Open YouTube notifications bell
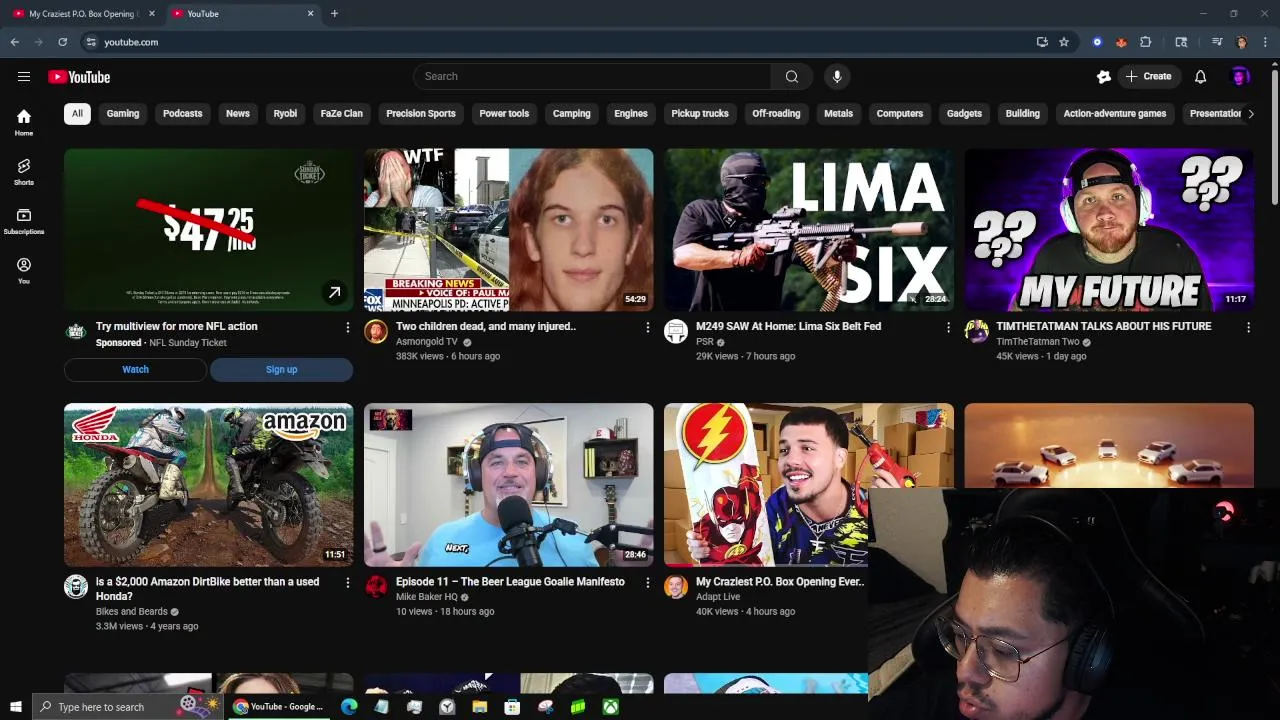 pos(1200,77)
